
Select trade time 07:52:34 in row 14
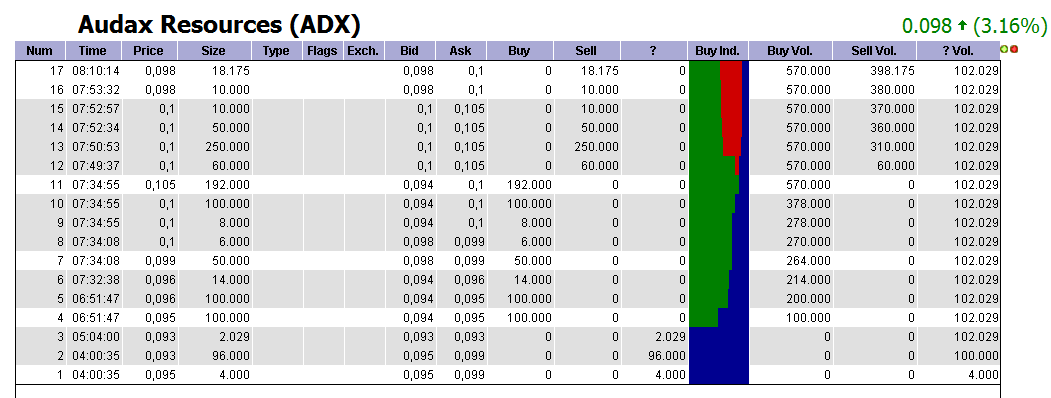coord(96,127)
